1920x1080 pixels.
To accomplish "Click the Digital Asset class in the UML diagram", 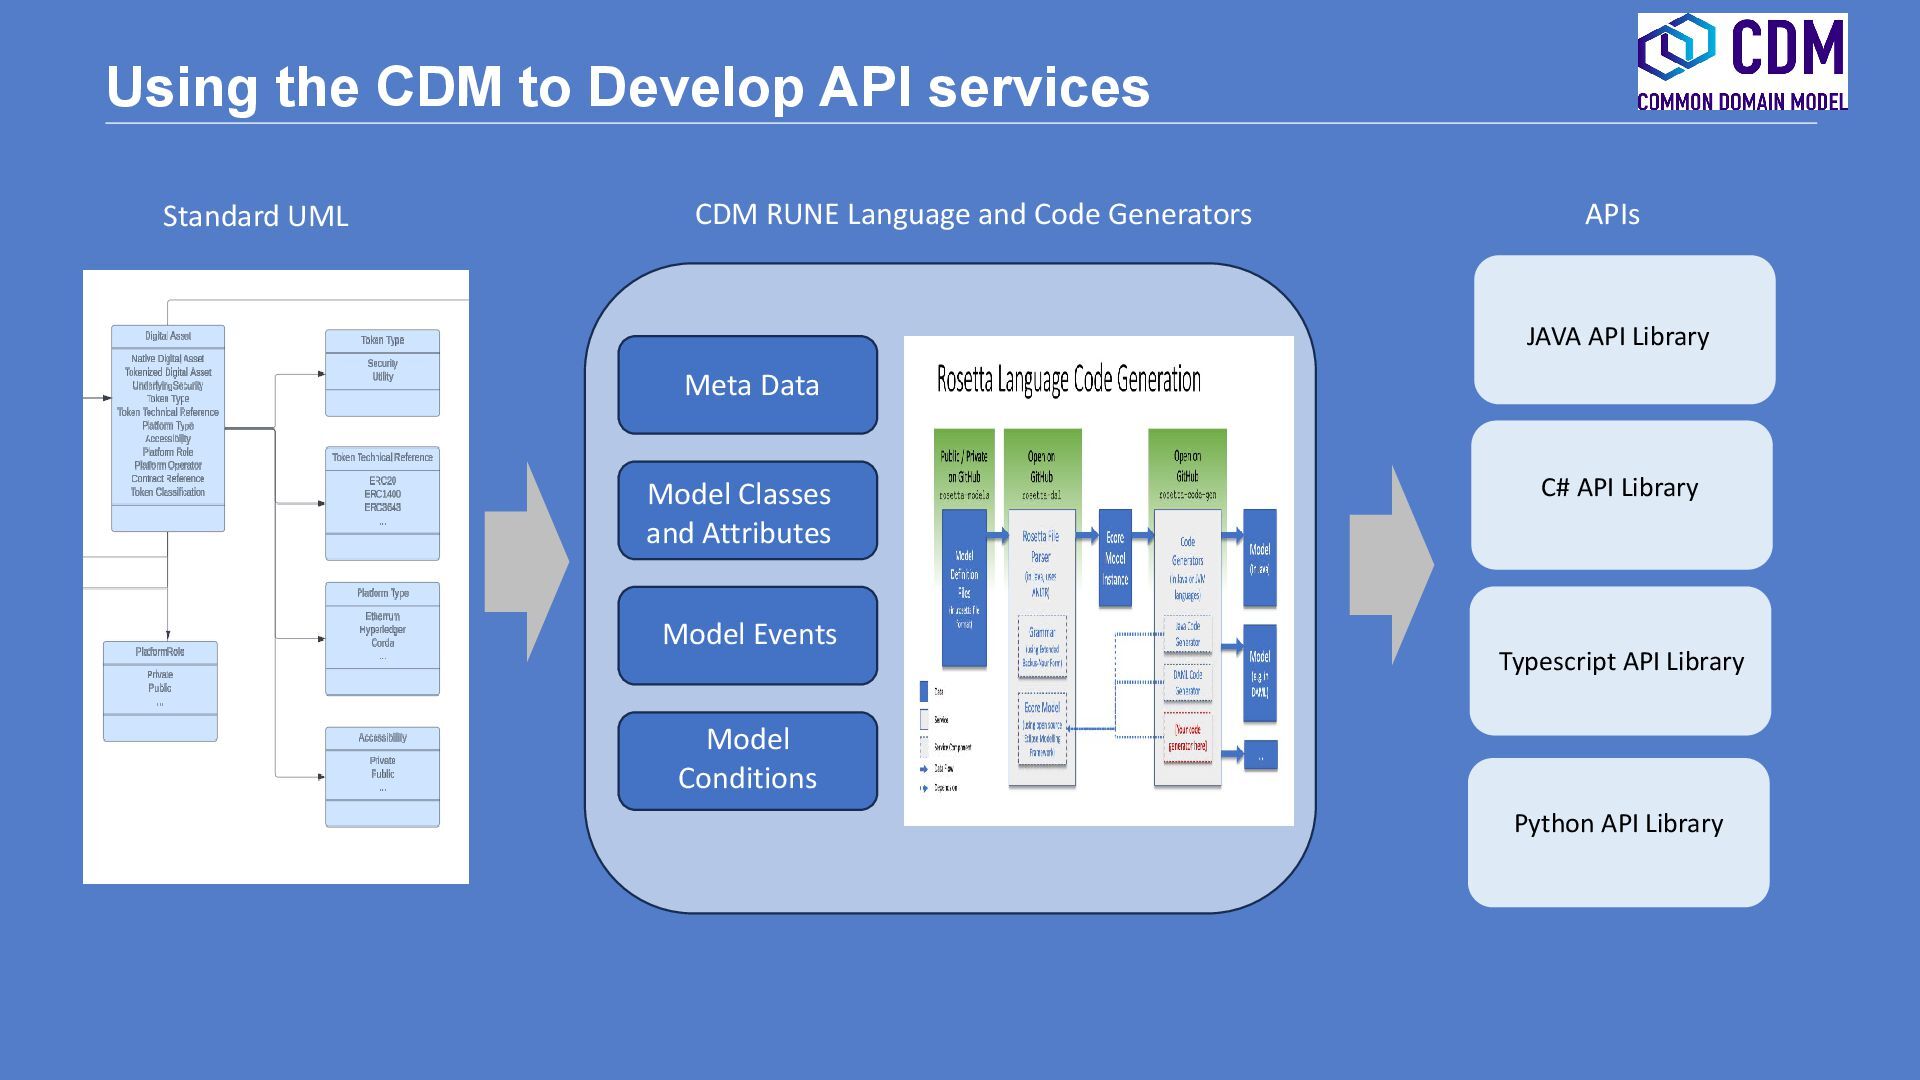I will point(168,428).
